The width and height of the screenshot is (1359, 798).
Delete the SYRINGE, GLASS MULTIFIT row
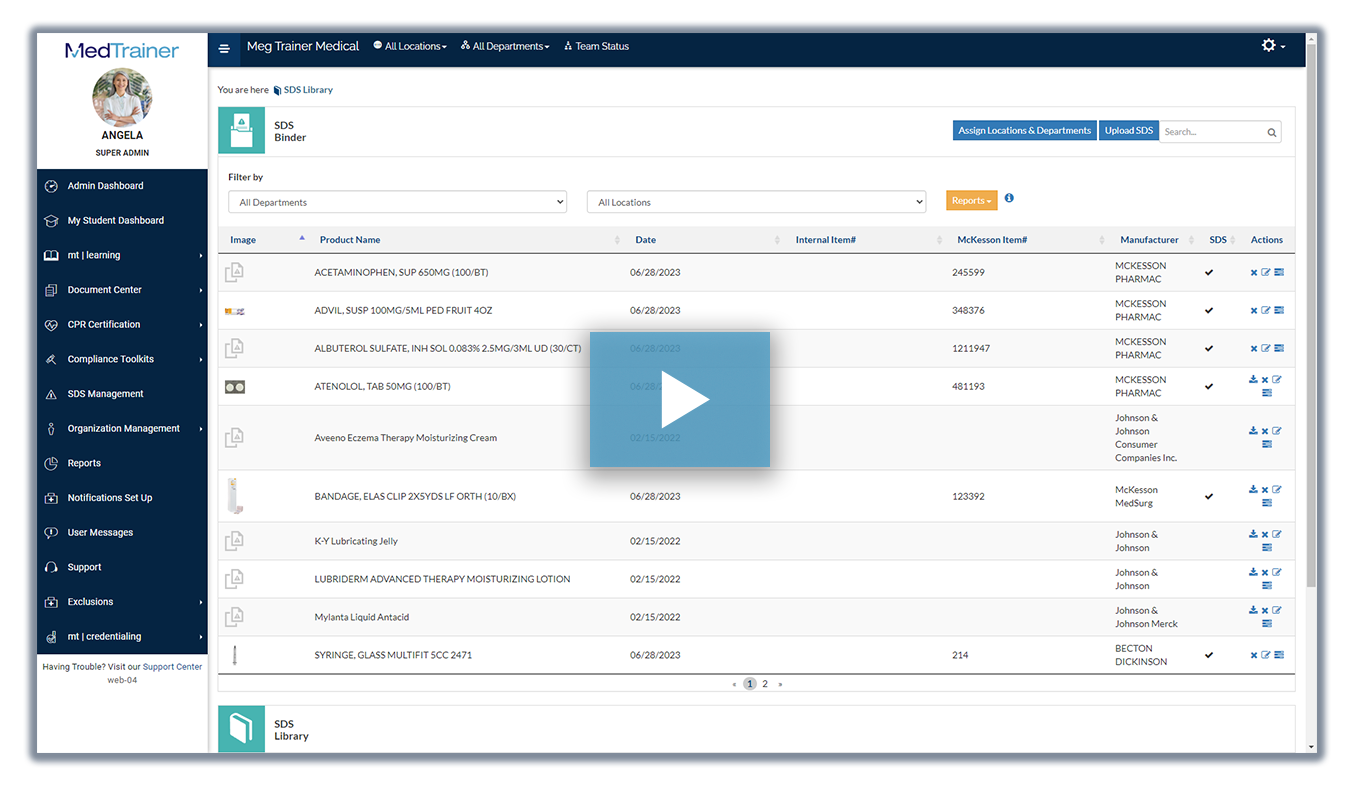1254,656
